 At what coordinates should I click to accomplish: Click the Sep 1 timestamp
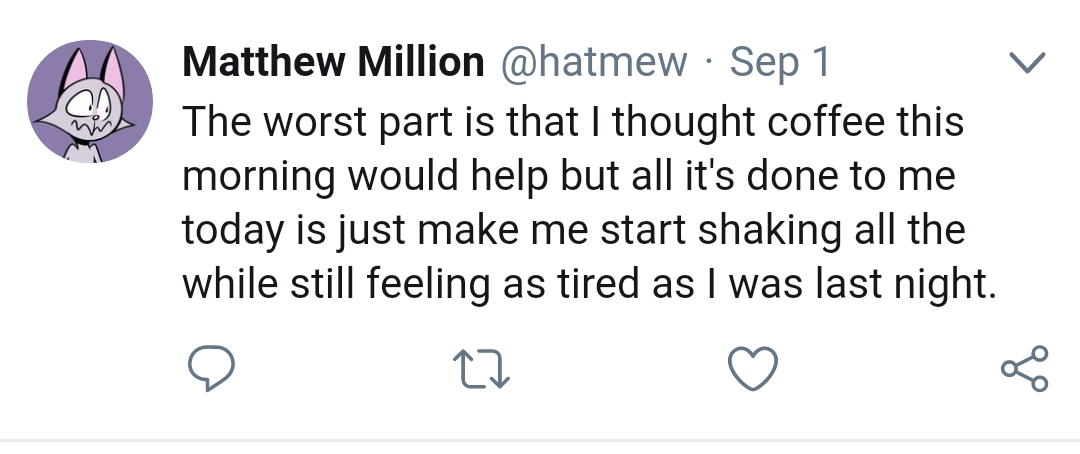[780, 64]
